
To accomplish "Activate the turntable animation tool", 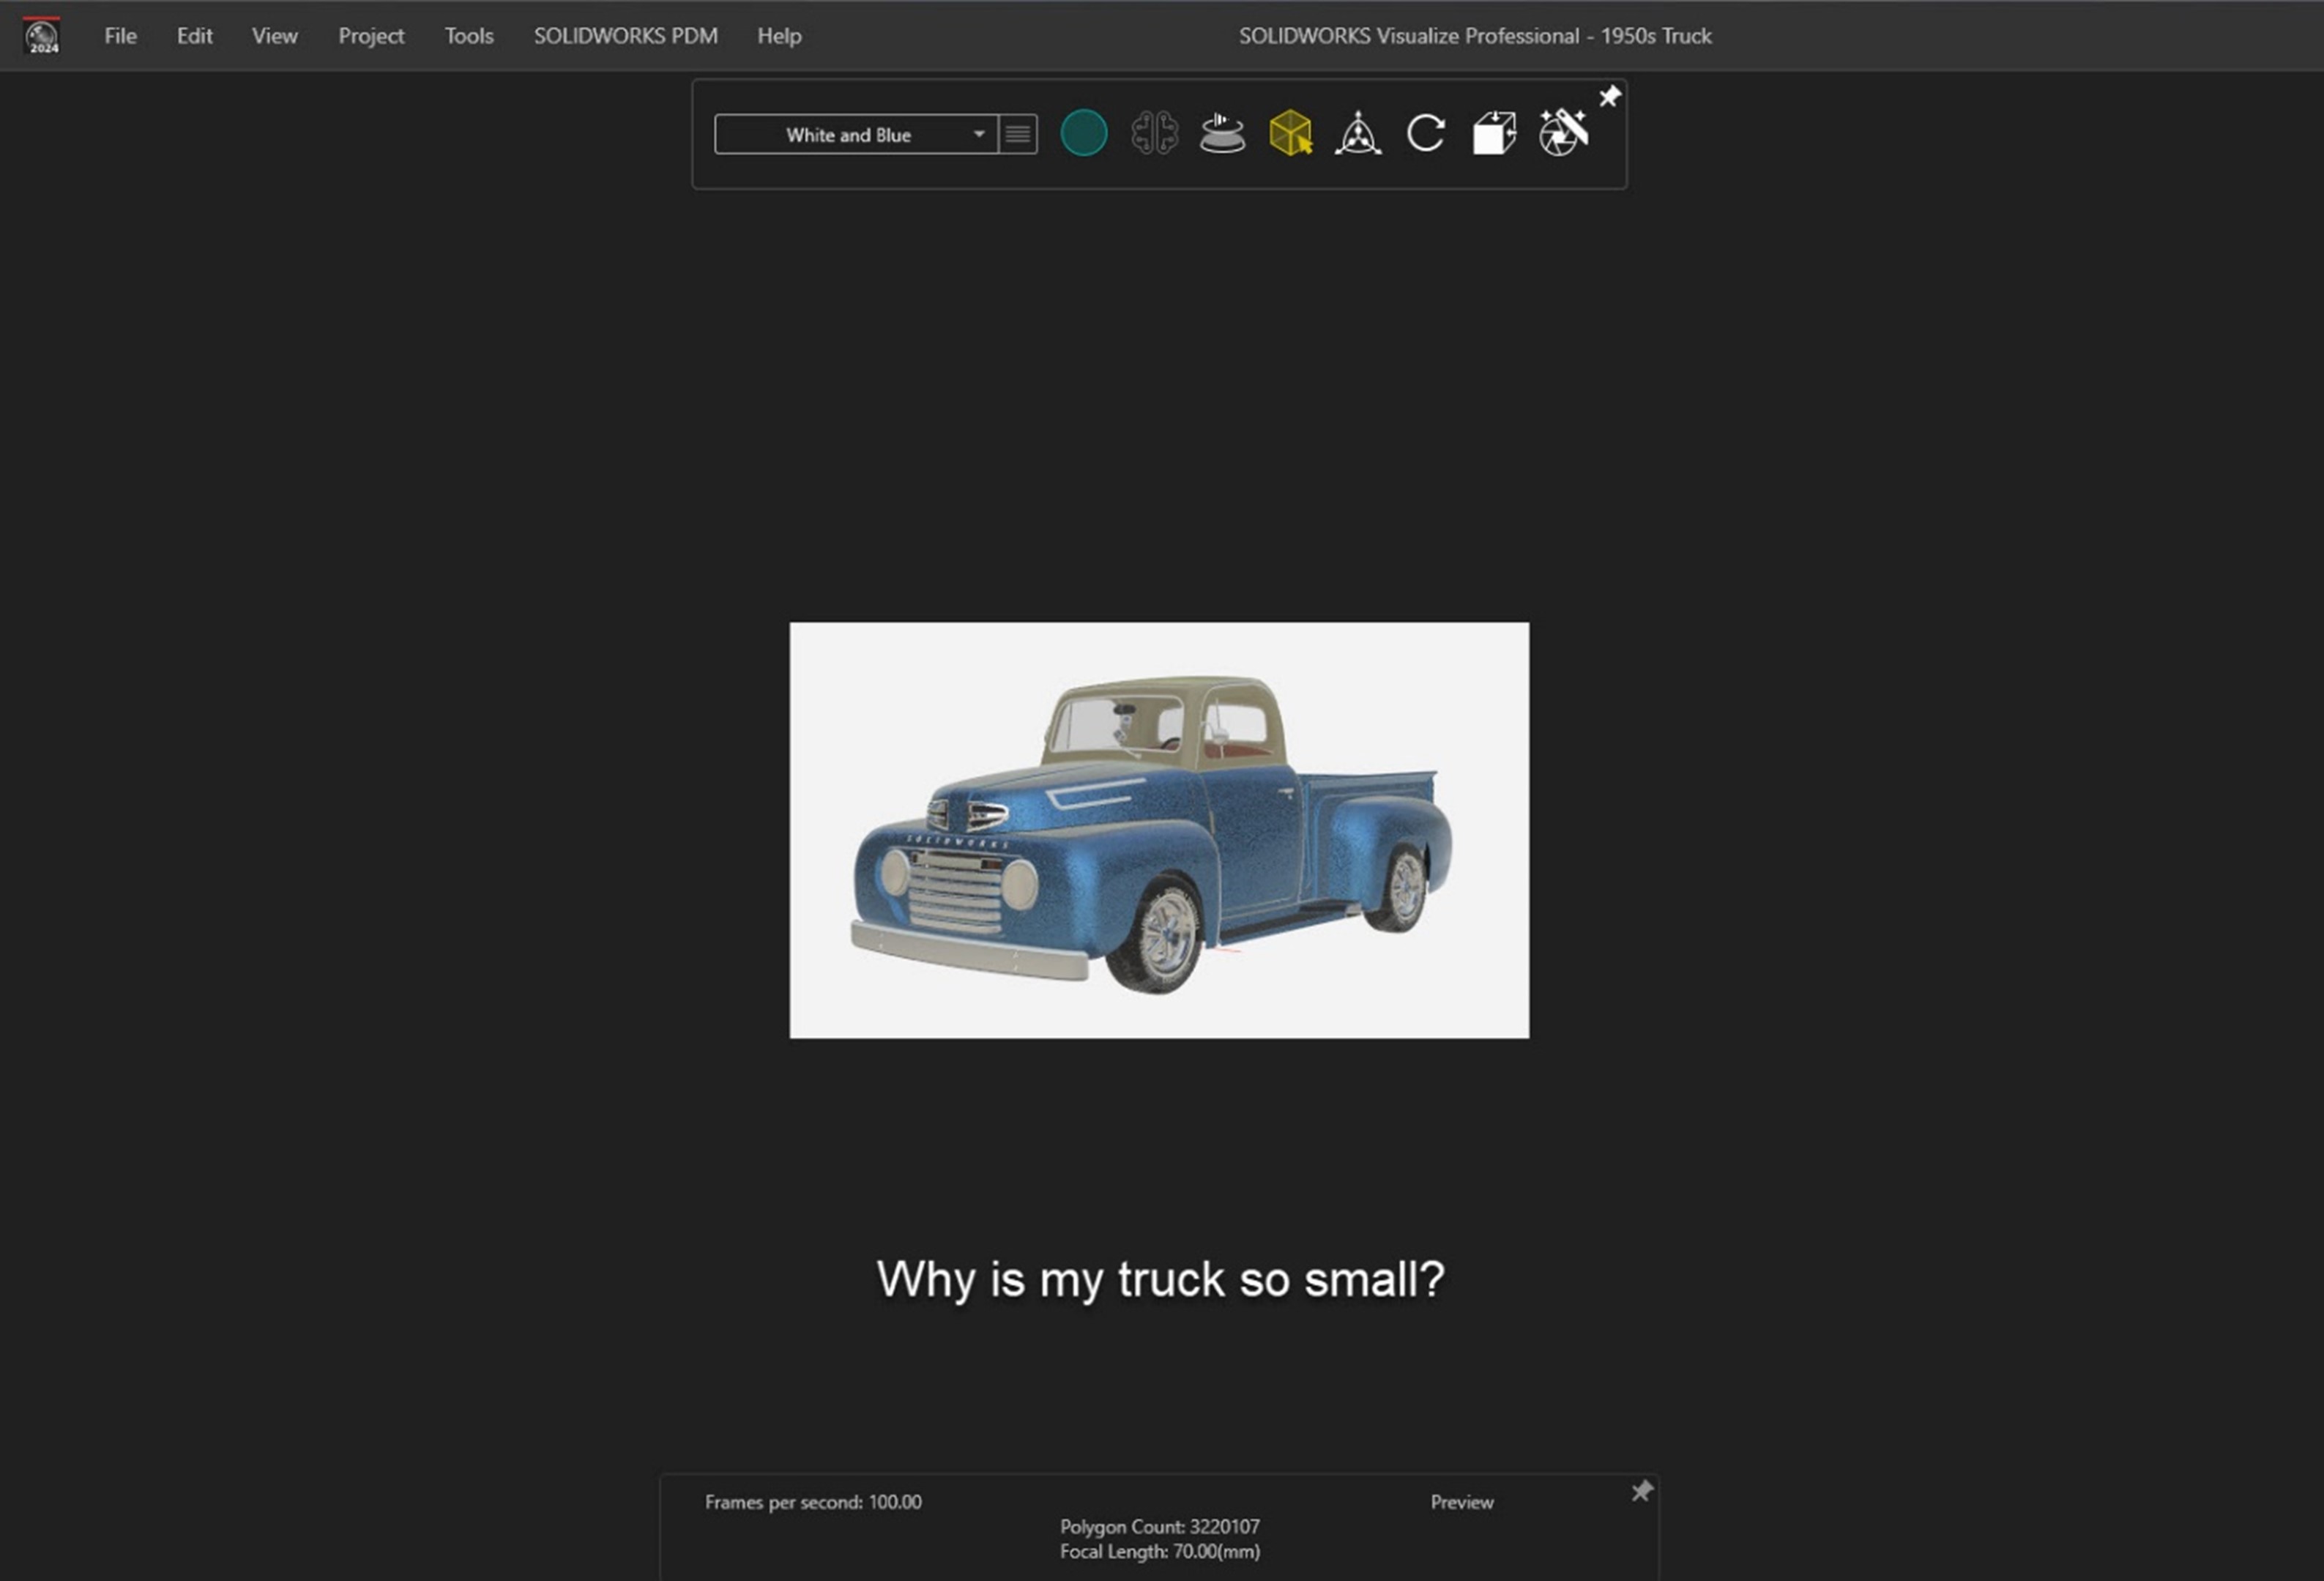I will coord(1222,133).
